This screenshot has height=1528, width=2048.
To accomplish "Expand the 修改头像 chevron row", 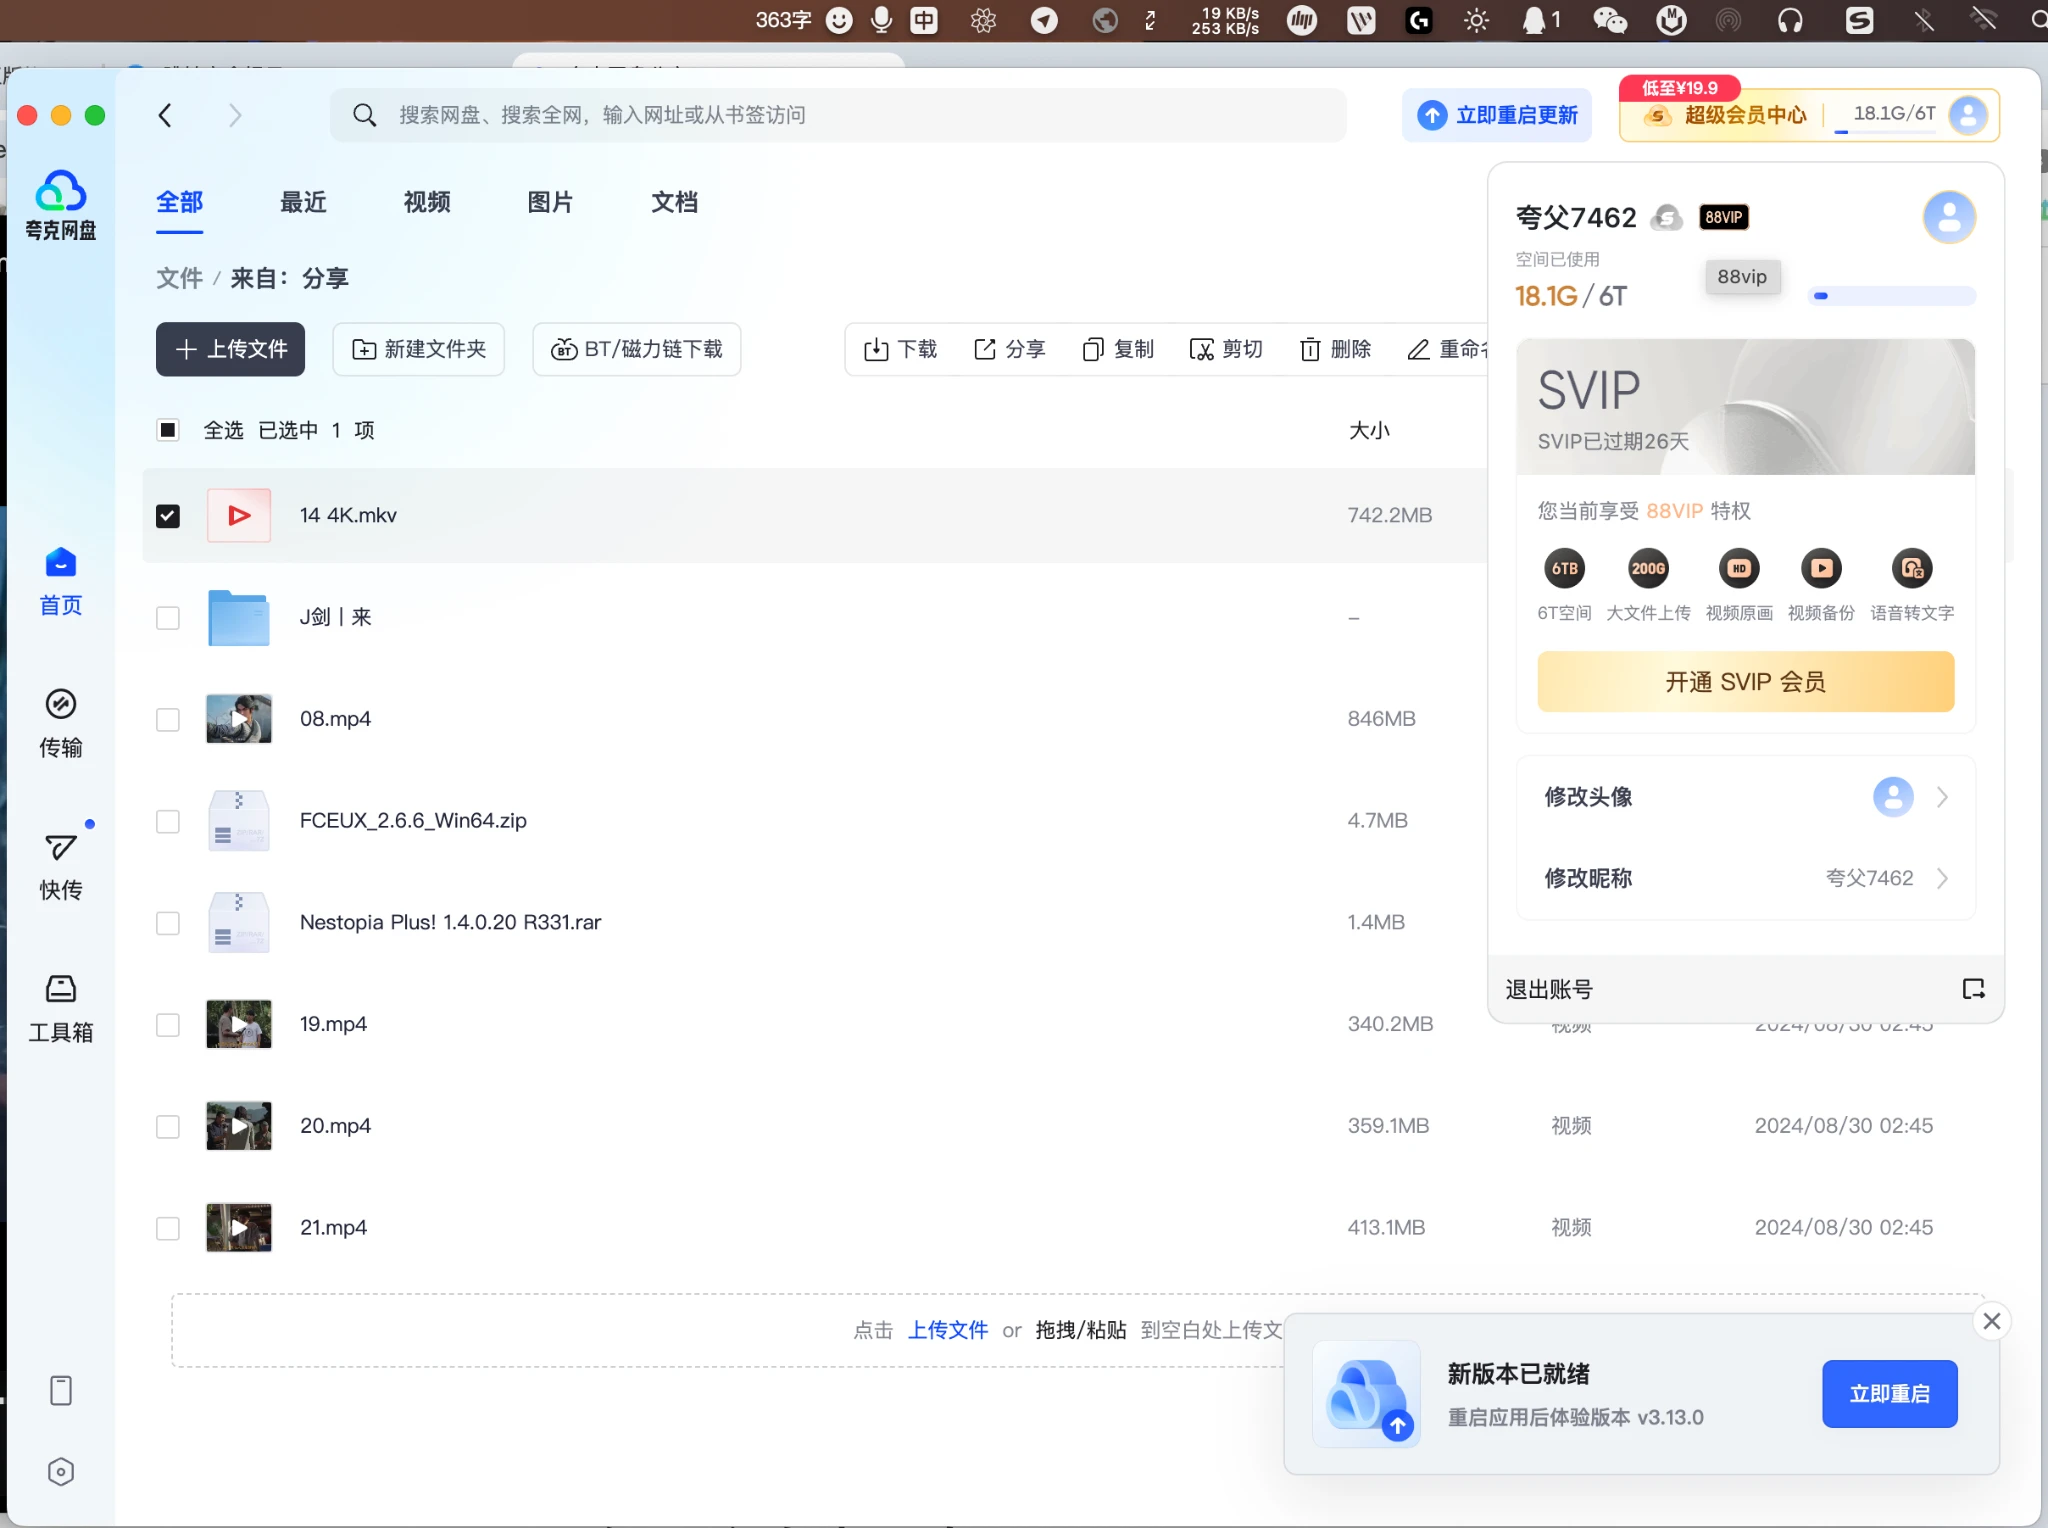I will pyautogui.click(x=1942, y=797).
